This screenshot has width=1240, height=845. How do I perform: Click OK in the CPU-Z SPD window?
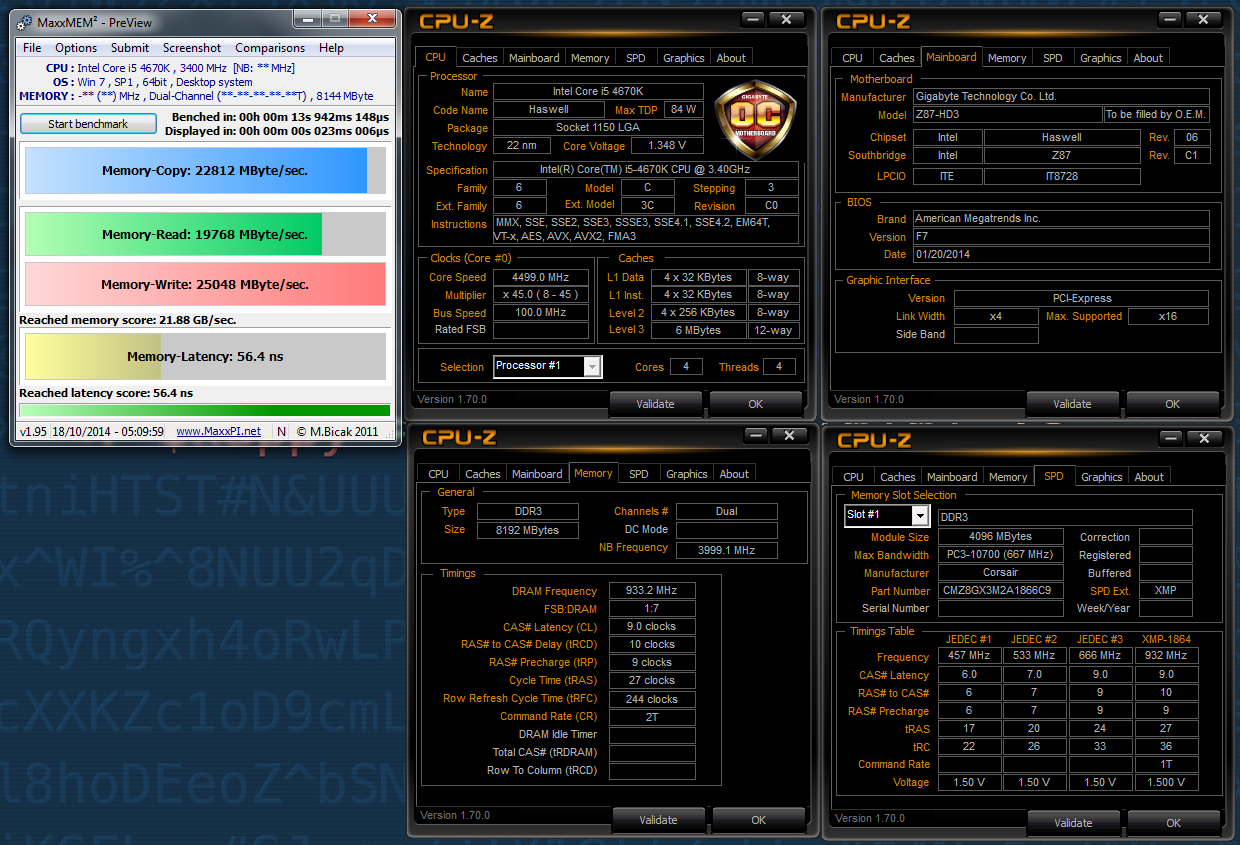tap(1174, 823)
